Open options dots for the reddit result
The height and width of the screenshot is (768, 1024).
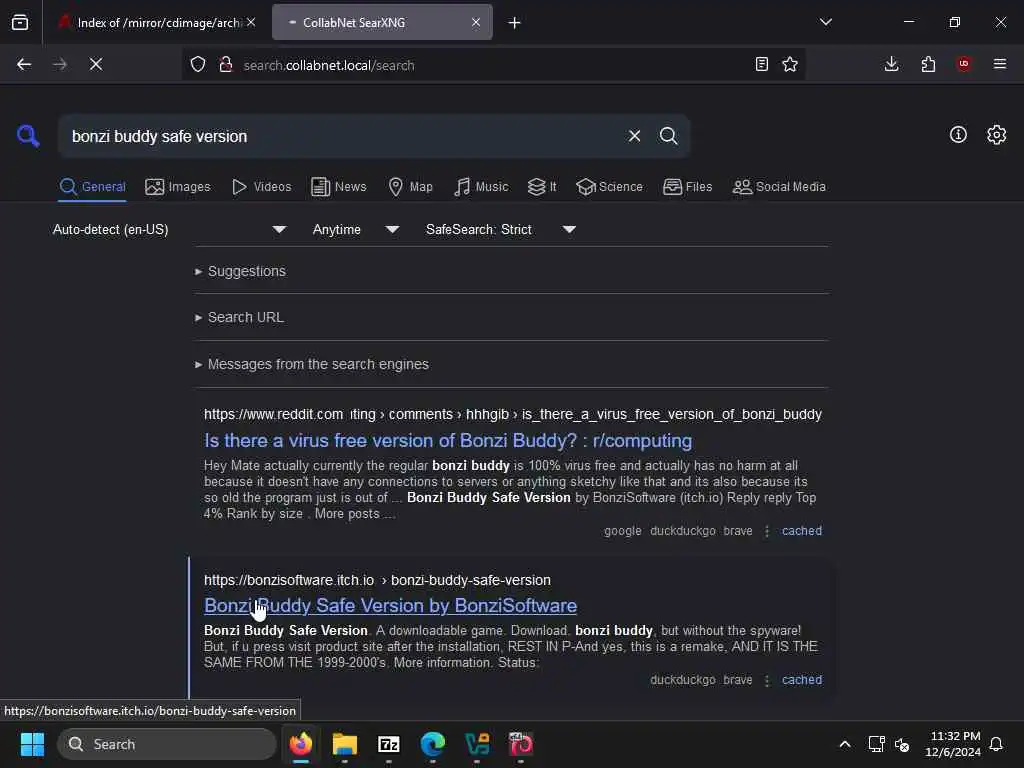coord(767,531)
